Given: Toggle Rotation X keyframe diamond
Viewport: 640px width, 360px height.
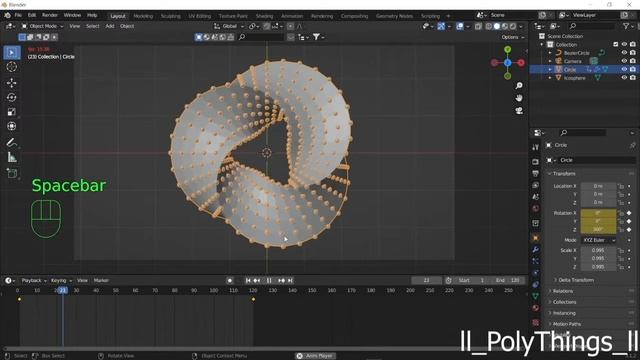Looking at the screenshot, I should coord(629,213).
